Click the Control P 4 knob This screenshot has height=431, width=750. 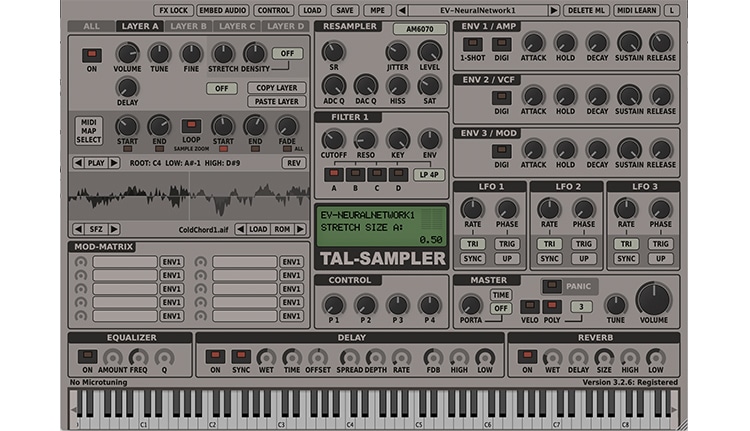pyautogui.click(x=430, y=305)
